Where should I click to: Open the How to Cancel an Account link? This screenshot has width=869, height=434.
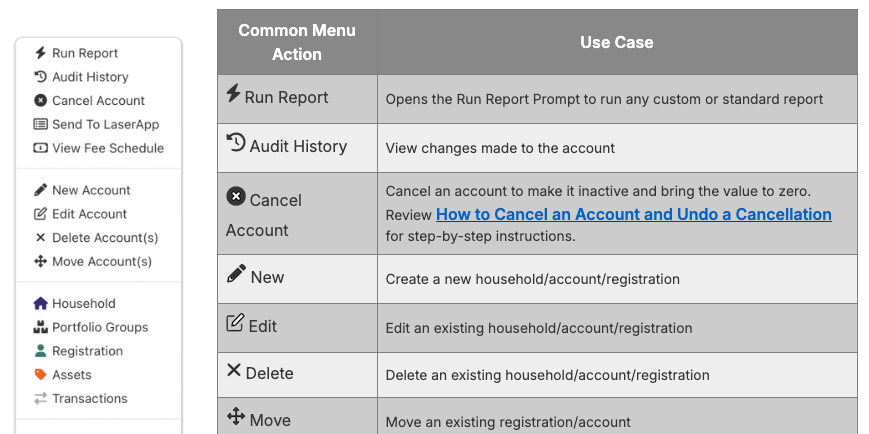click(633, 215)
